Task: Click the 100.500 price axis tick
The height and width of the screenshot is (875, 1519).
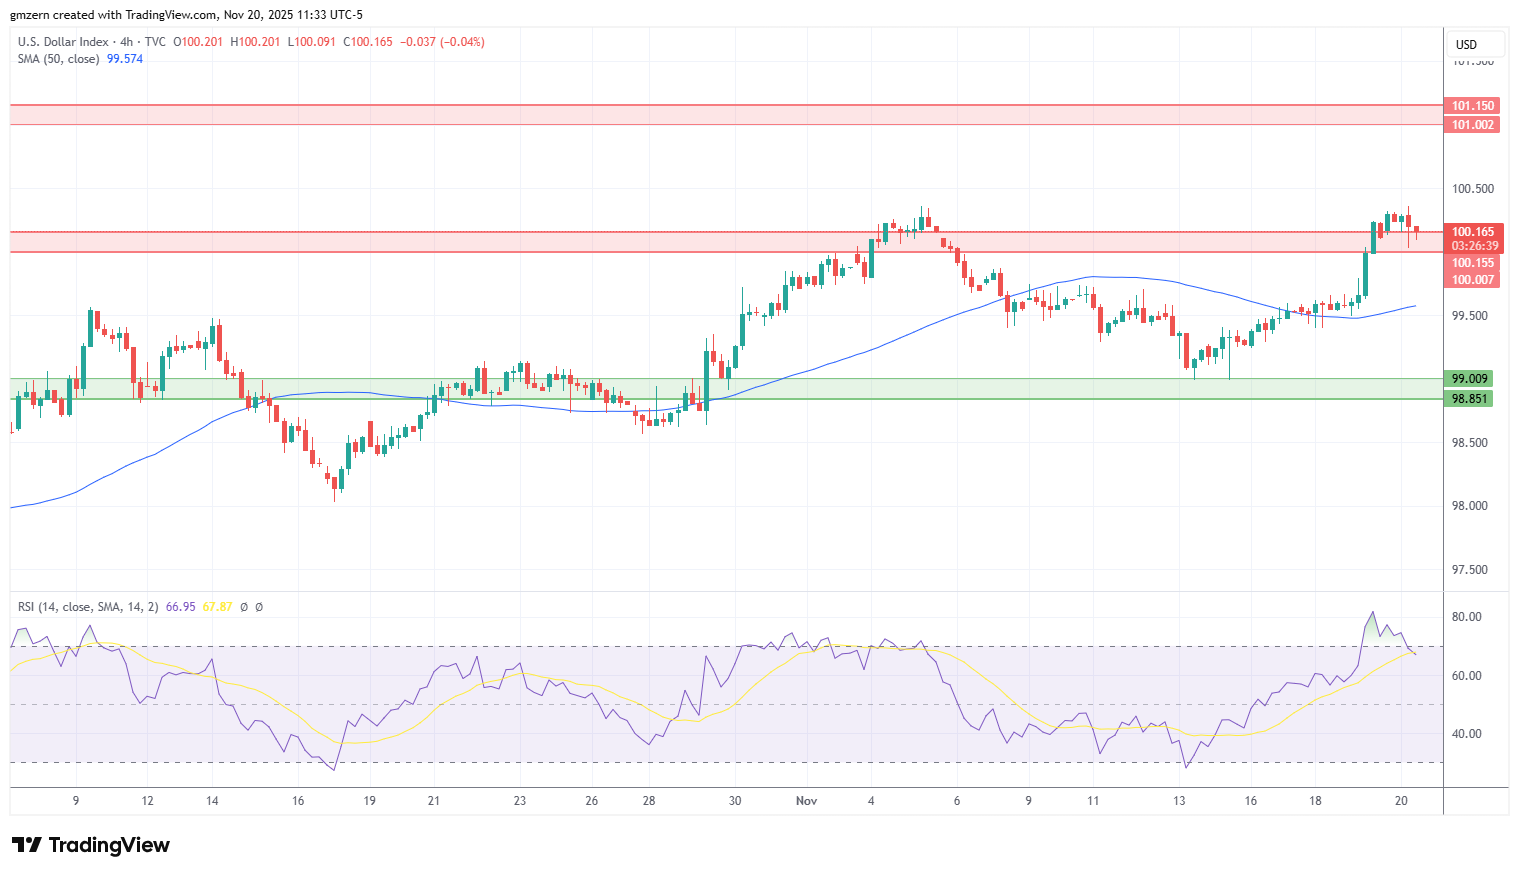Action: (1473, 189)
